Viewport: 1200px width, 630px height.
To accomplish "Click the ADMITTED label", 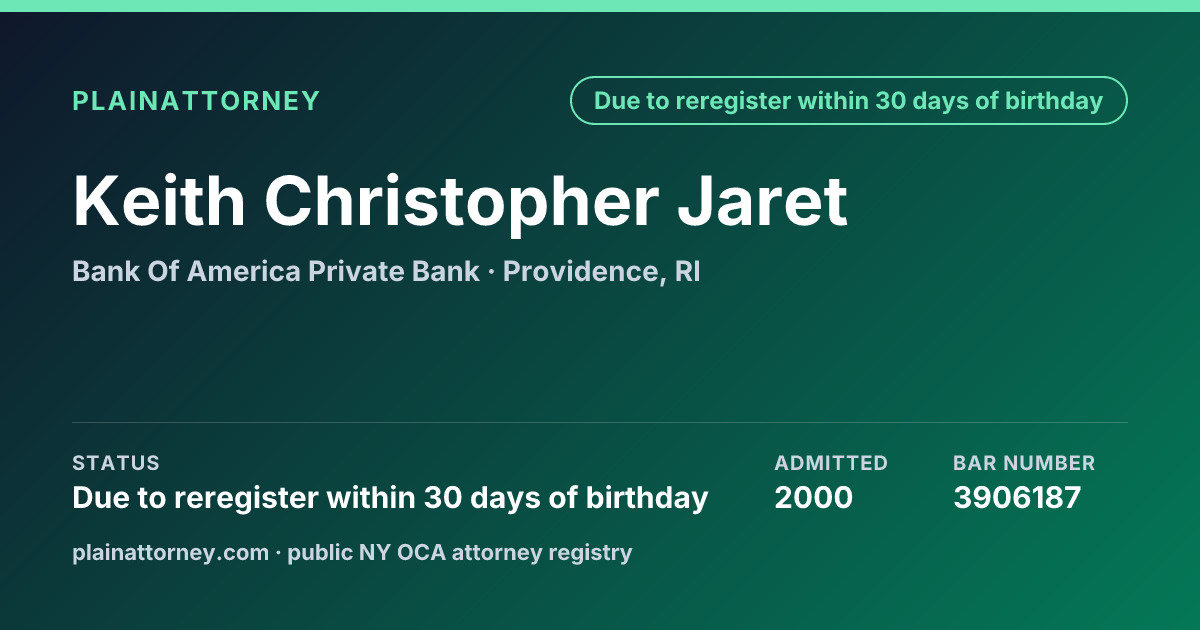I will tap(831, 463).
